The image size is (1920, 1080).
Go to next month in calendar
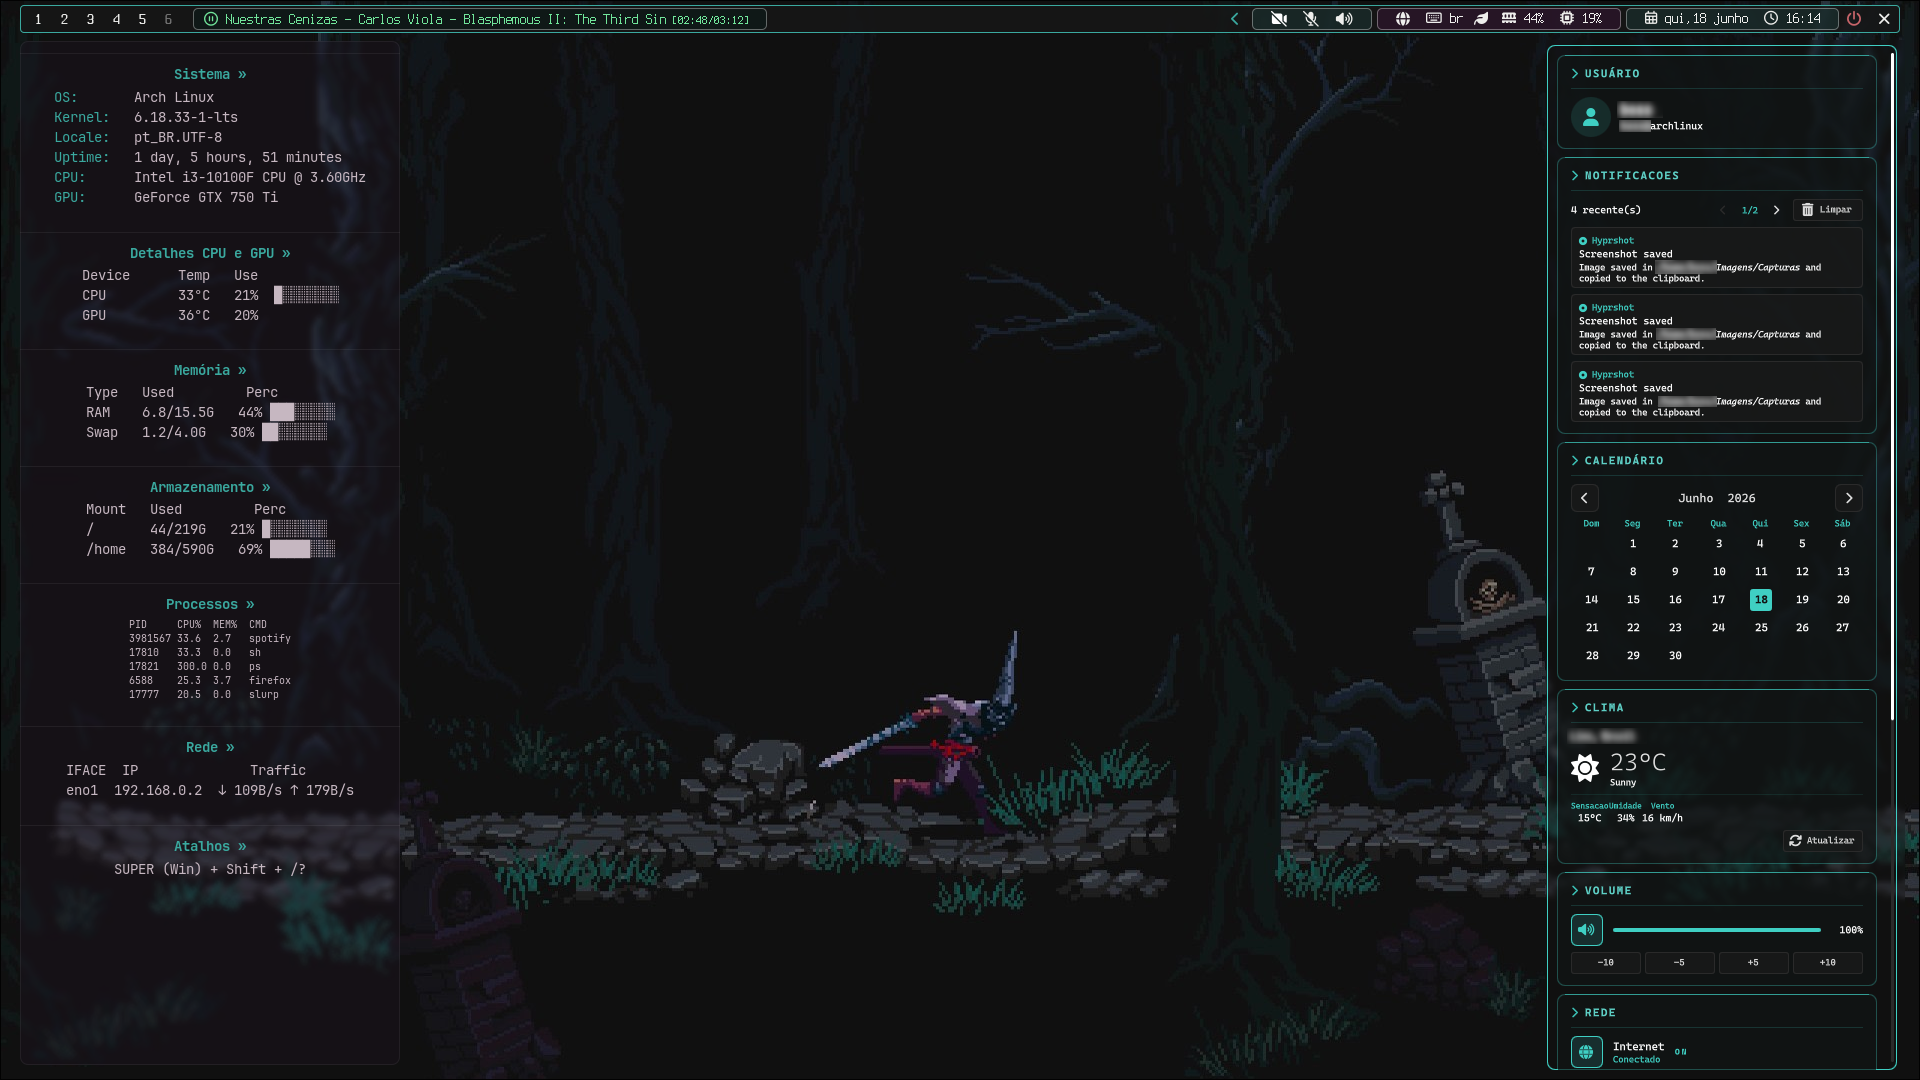[1849, 498]
